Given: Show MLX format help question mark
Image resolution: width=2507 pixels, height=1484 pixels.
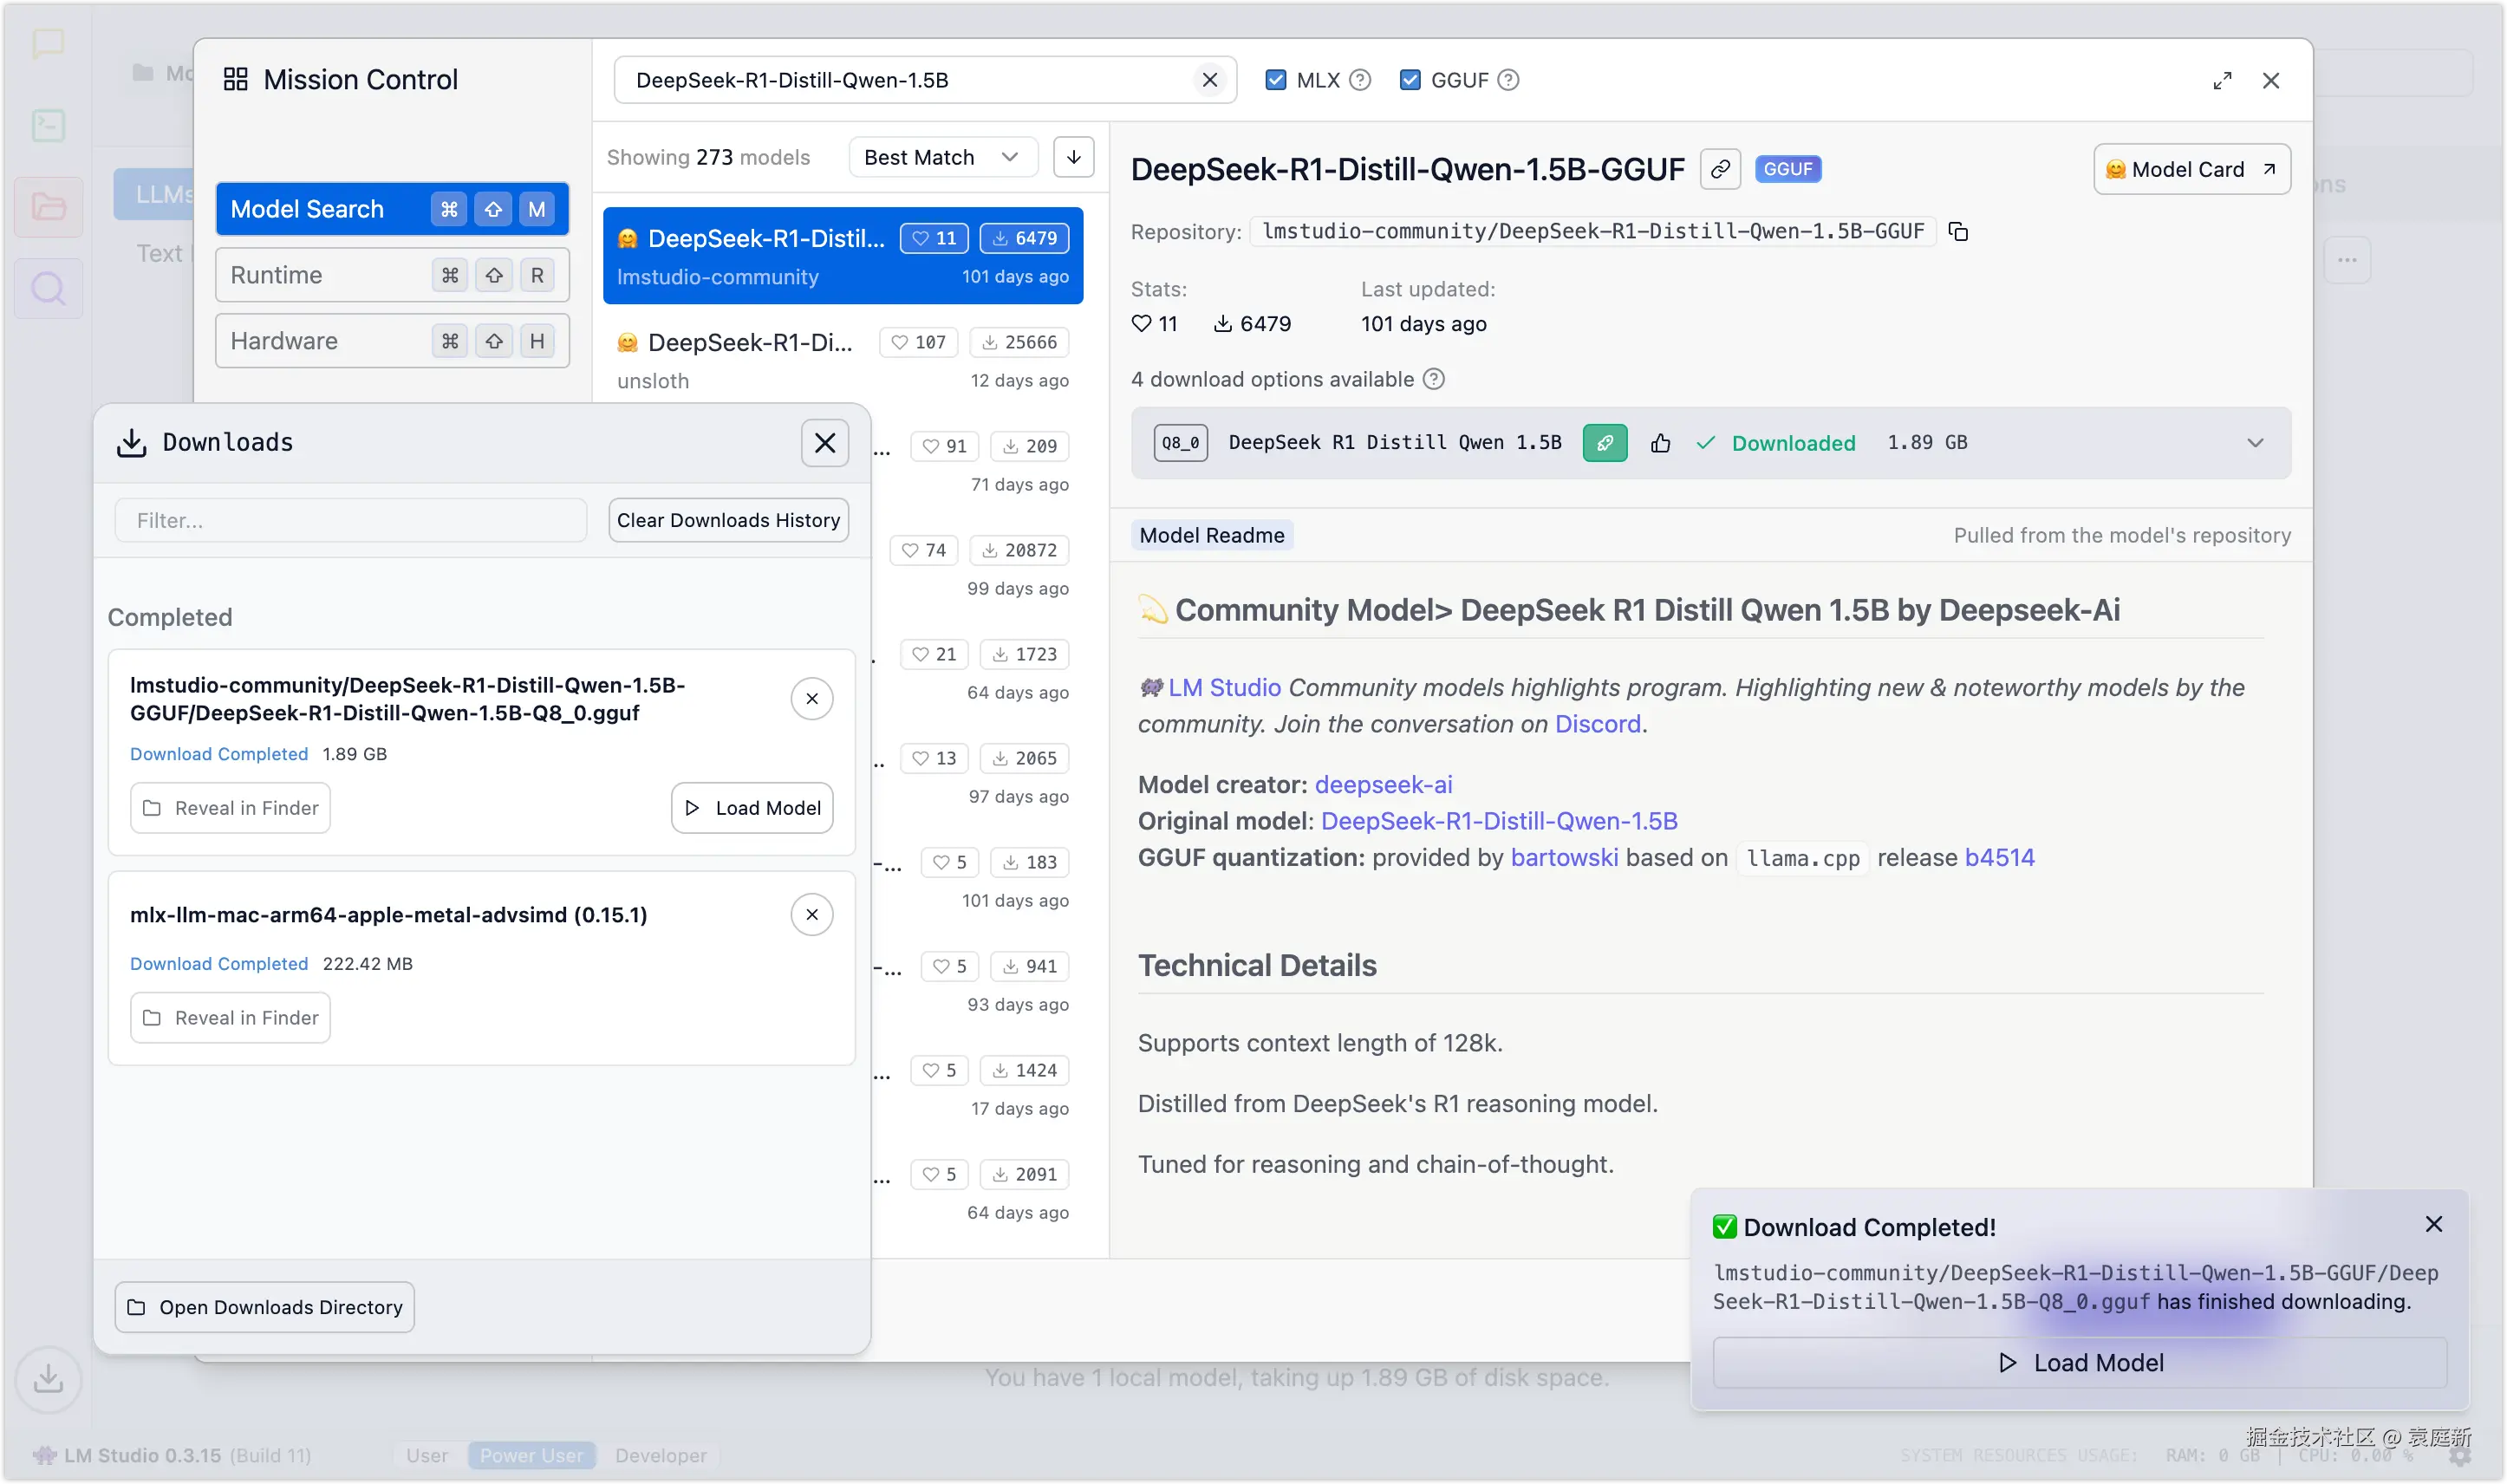Looking at the screenshot, I should point(1360,80).
